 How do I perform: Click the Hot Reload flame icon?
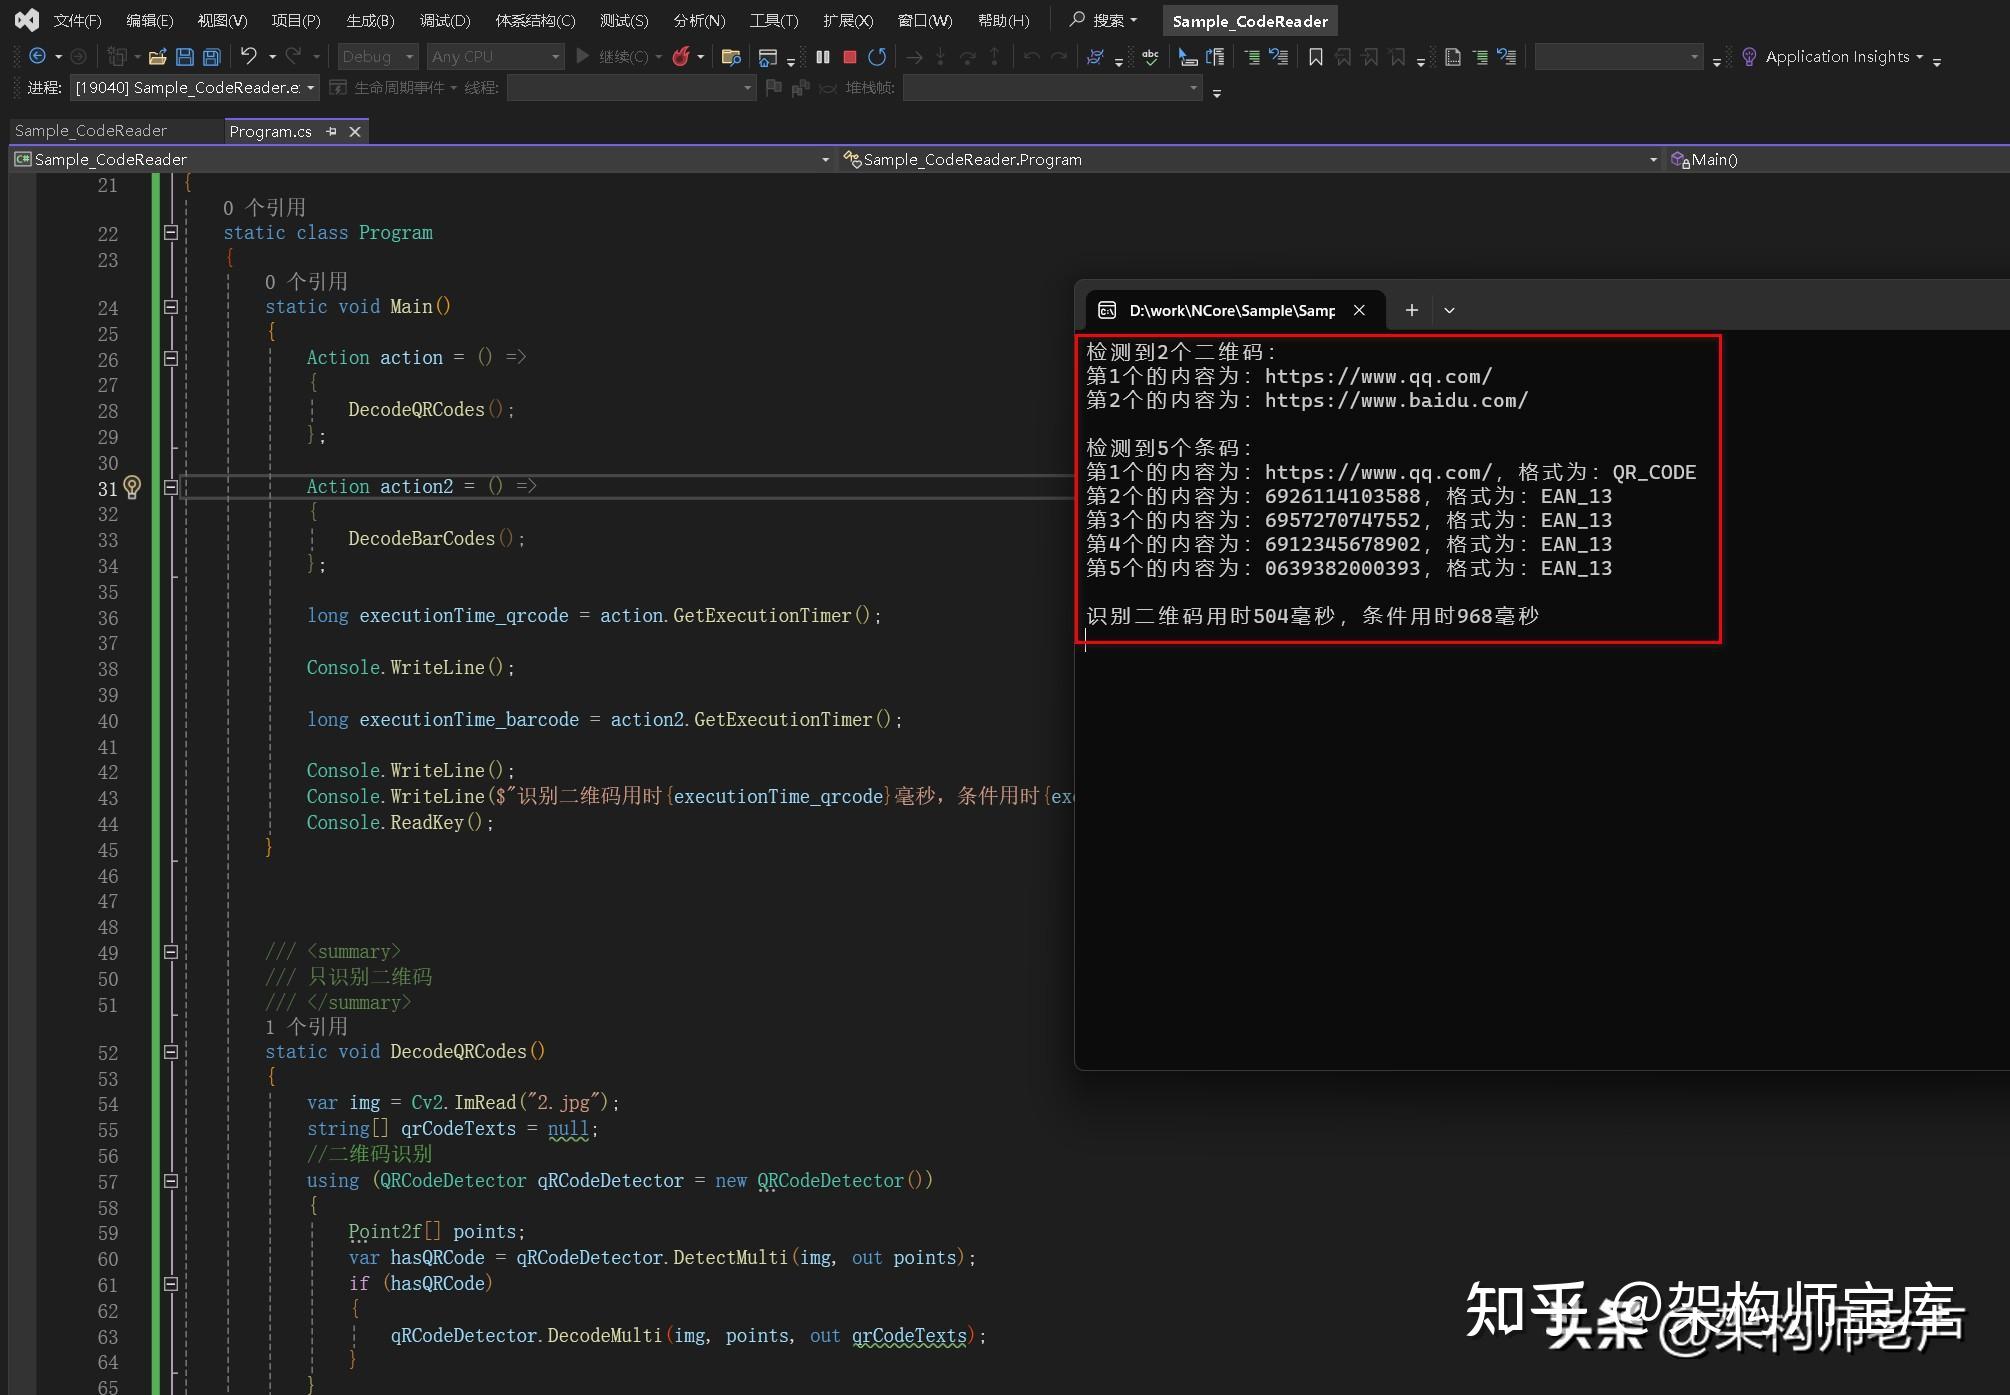click(x=681, y=57)
